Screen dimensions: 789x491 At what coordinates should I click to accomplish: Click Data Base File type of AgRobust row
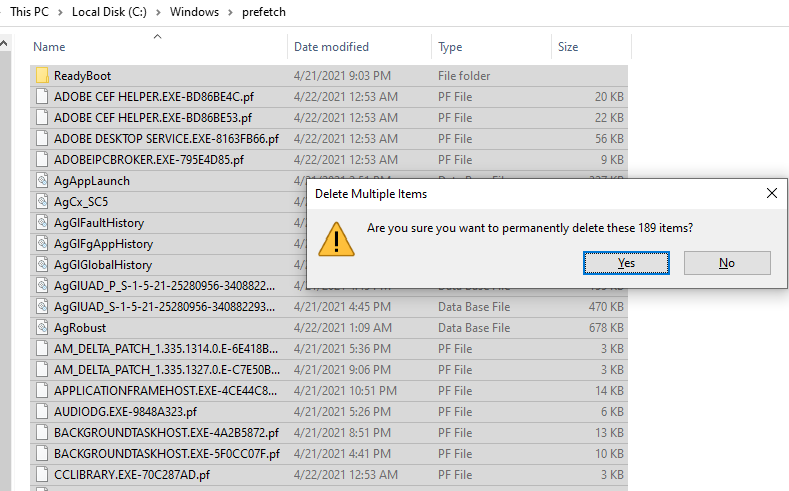(x=474, y=328)
